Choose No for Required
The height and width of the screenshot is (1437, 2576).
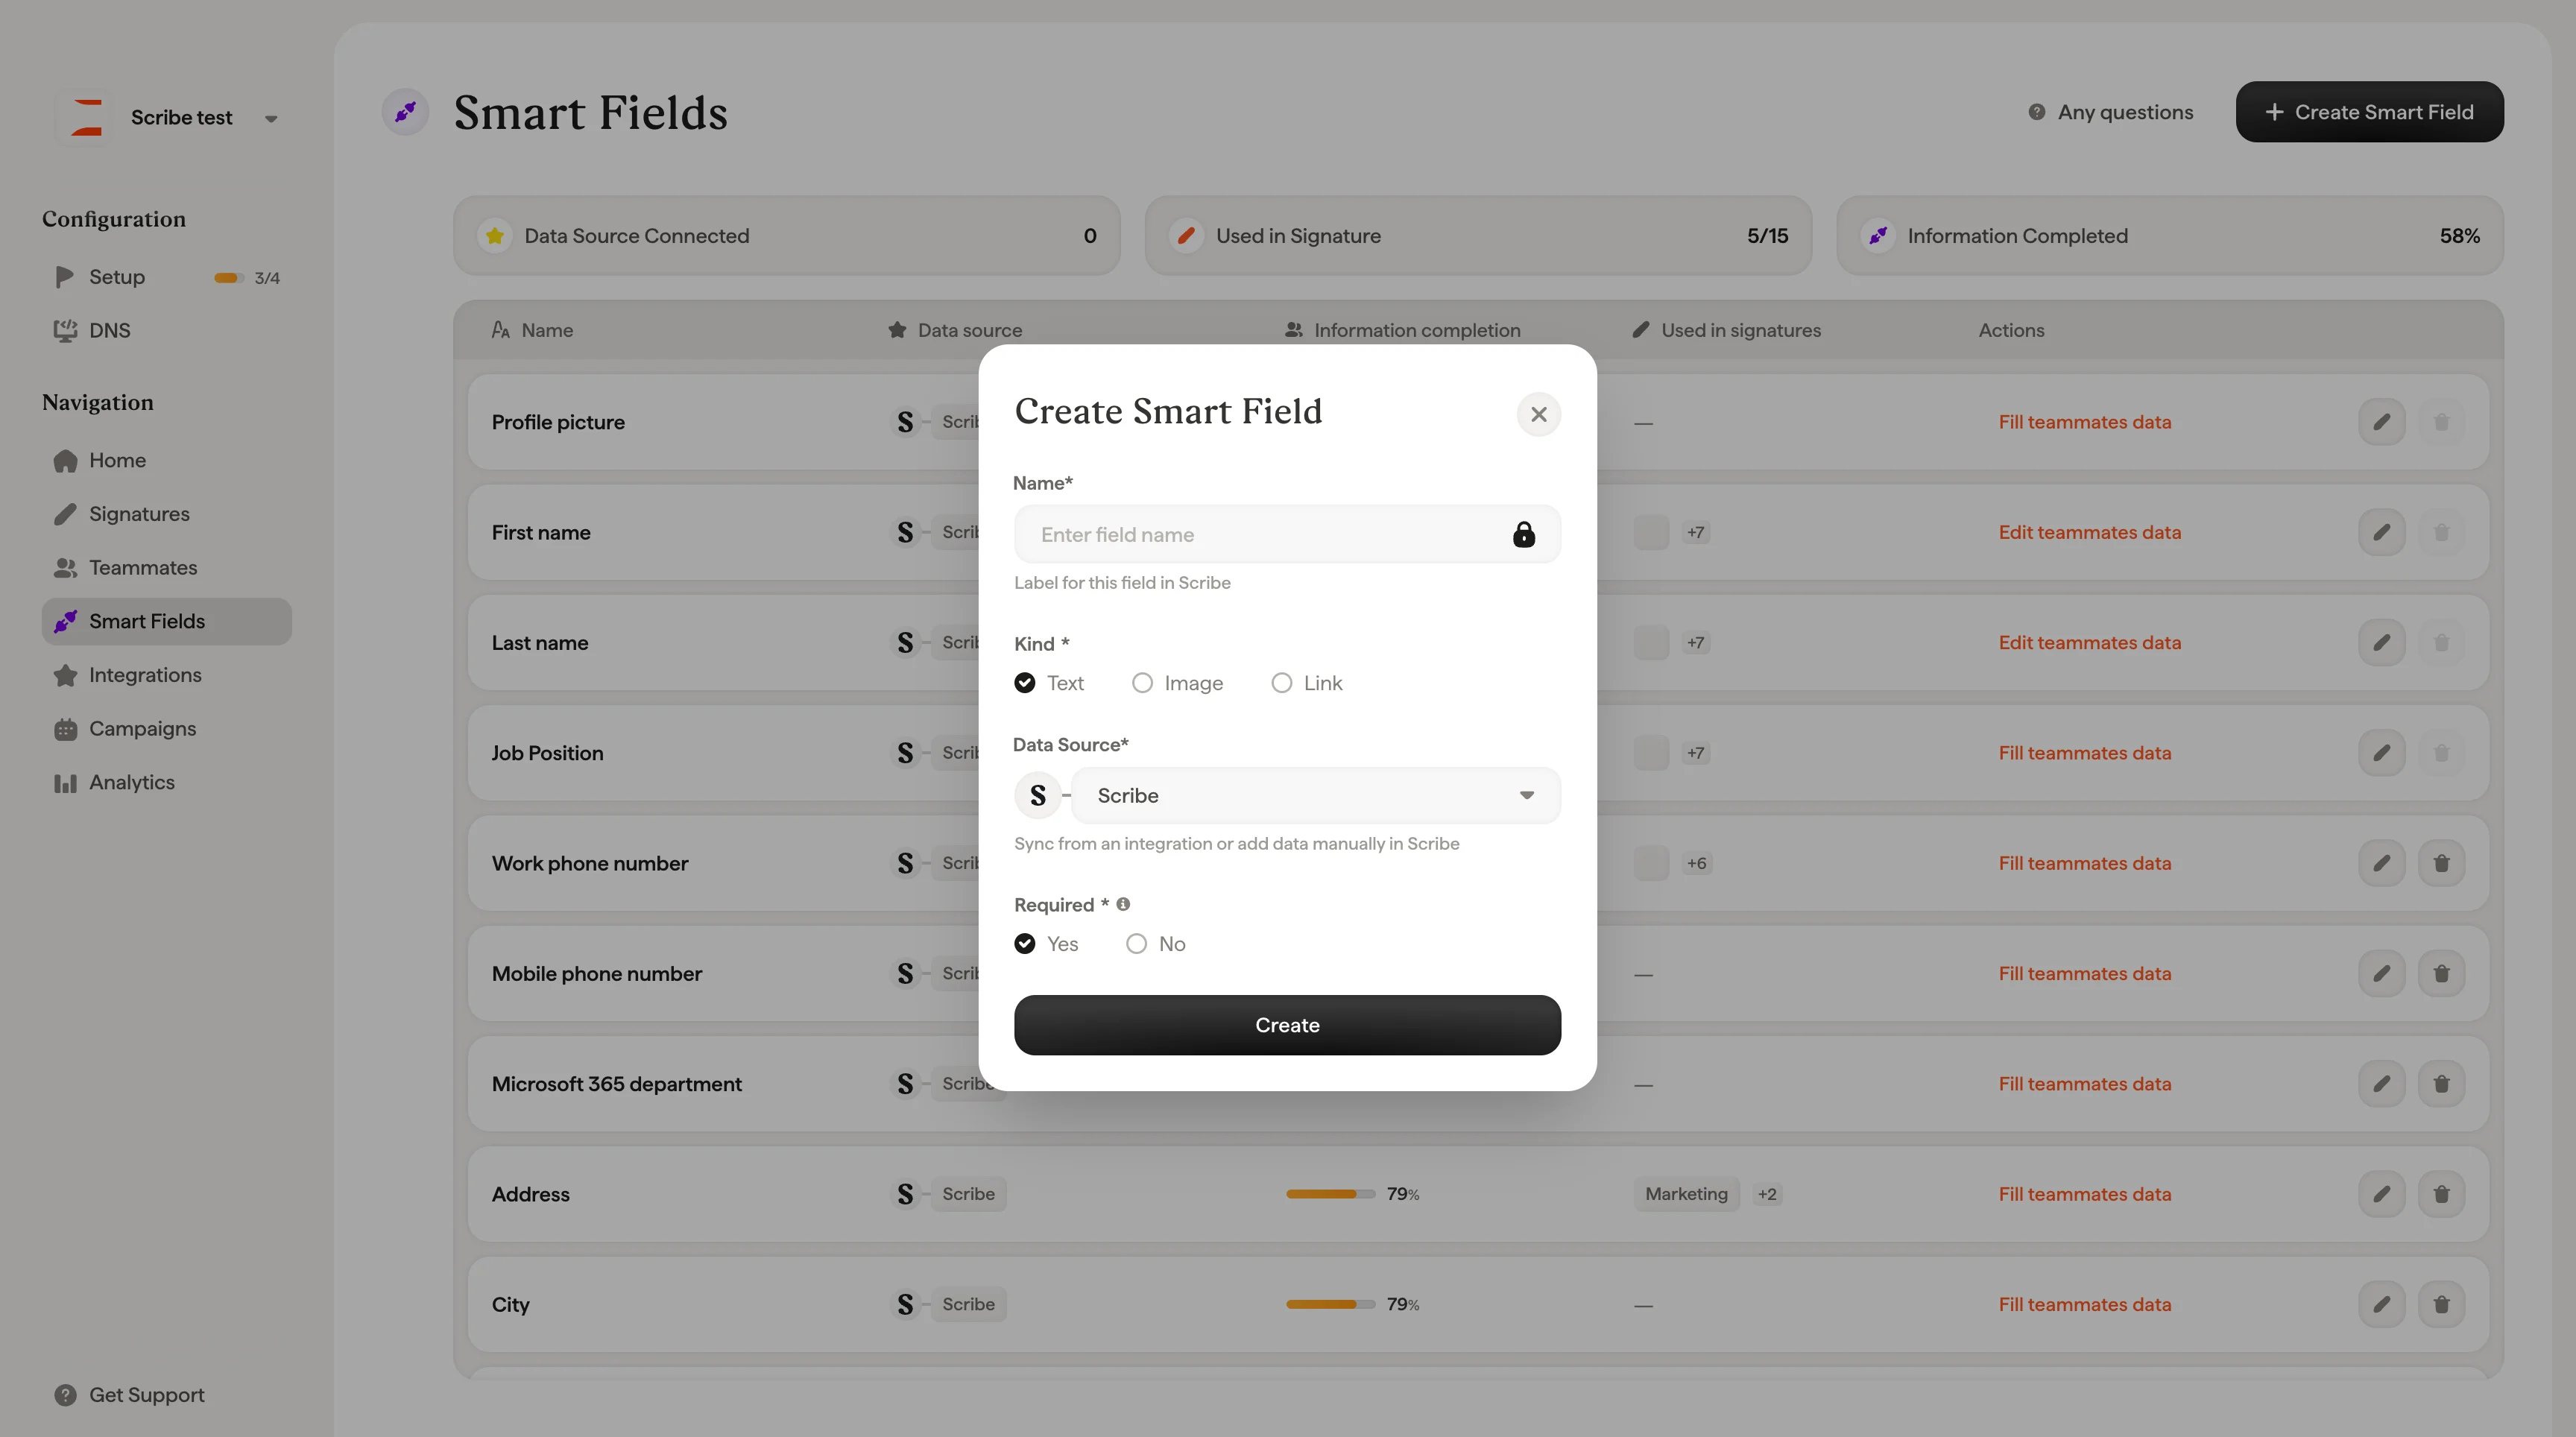coord(1136,944)
